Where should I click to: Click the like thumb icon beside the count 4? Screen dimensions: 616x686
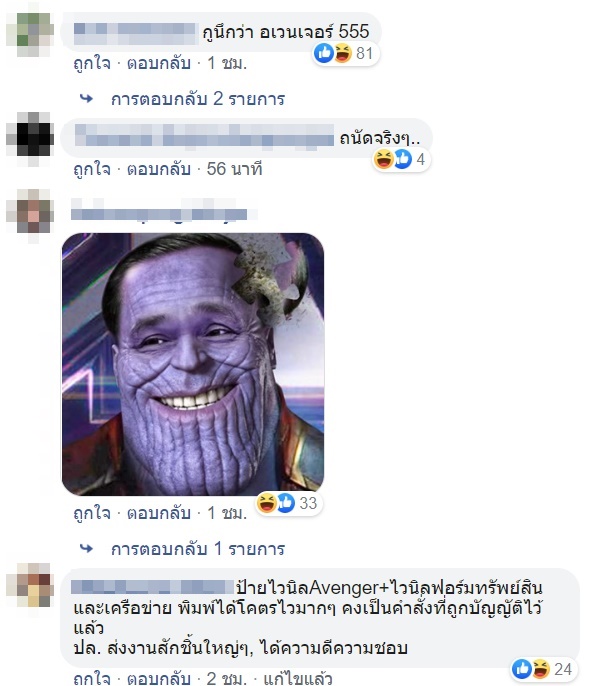(403, 159)
